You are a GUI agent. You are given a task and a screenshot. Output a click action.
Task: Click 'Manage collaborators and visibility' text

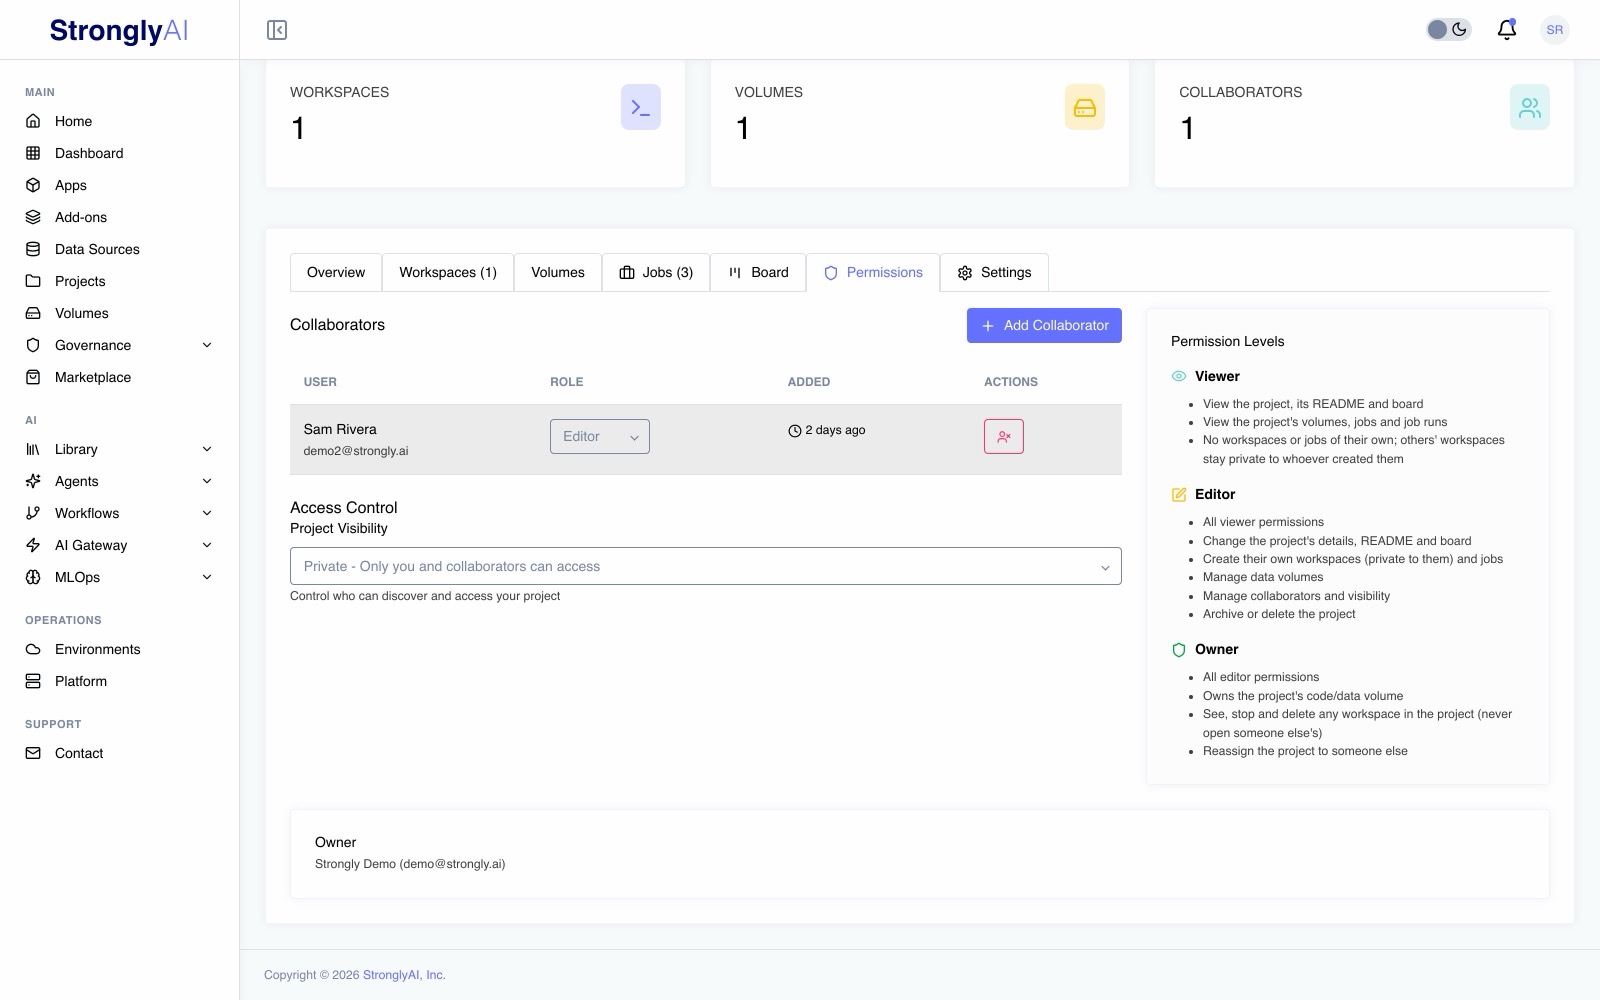1296,596
